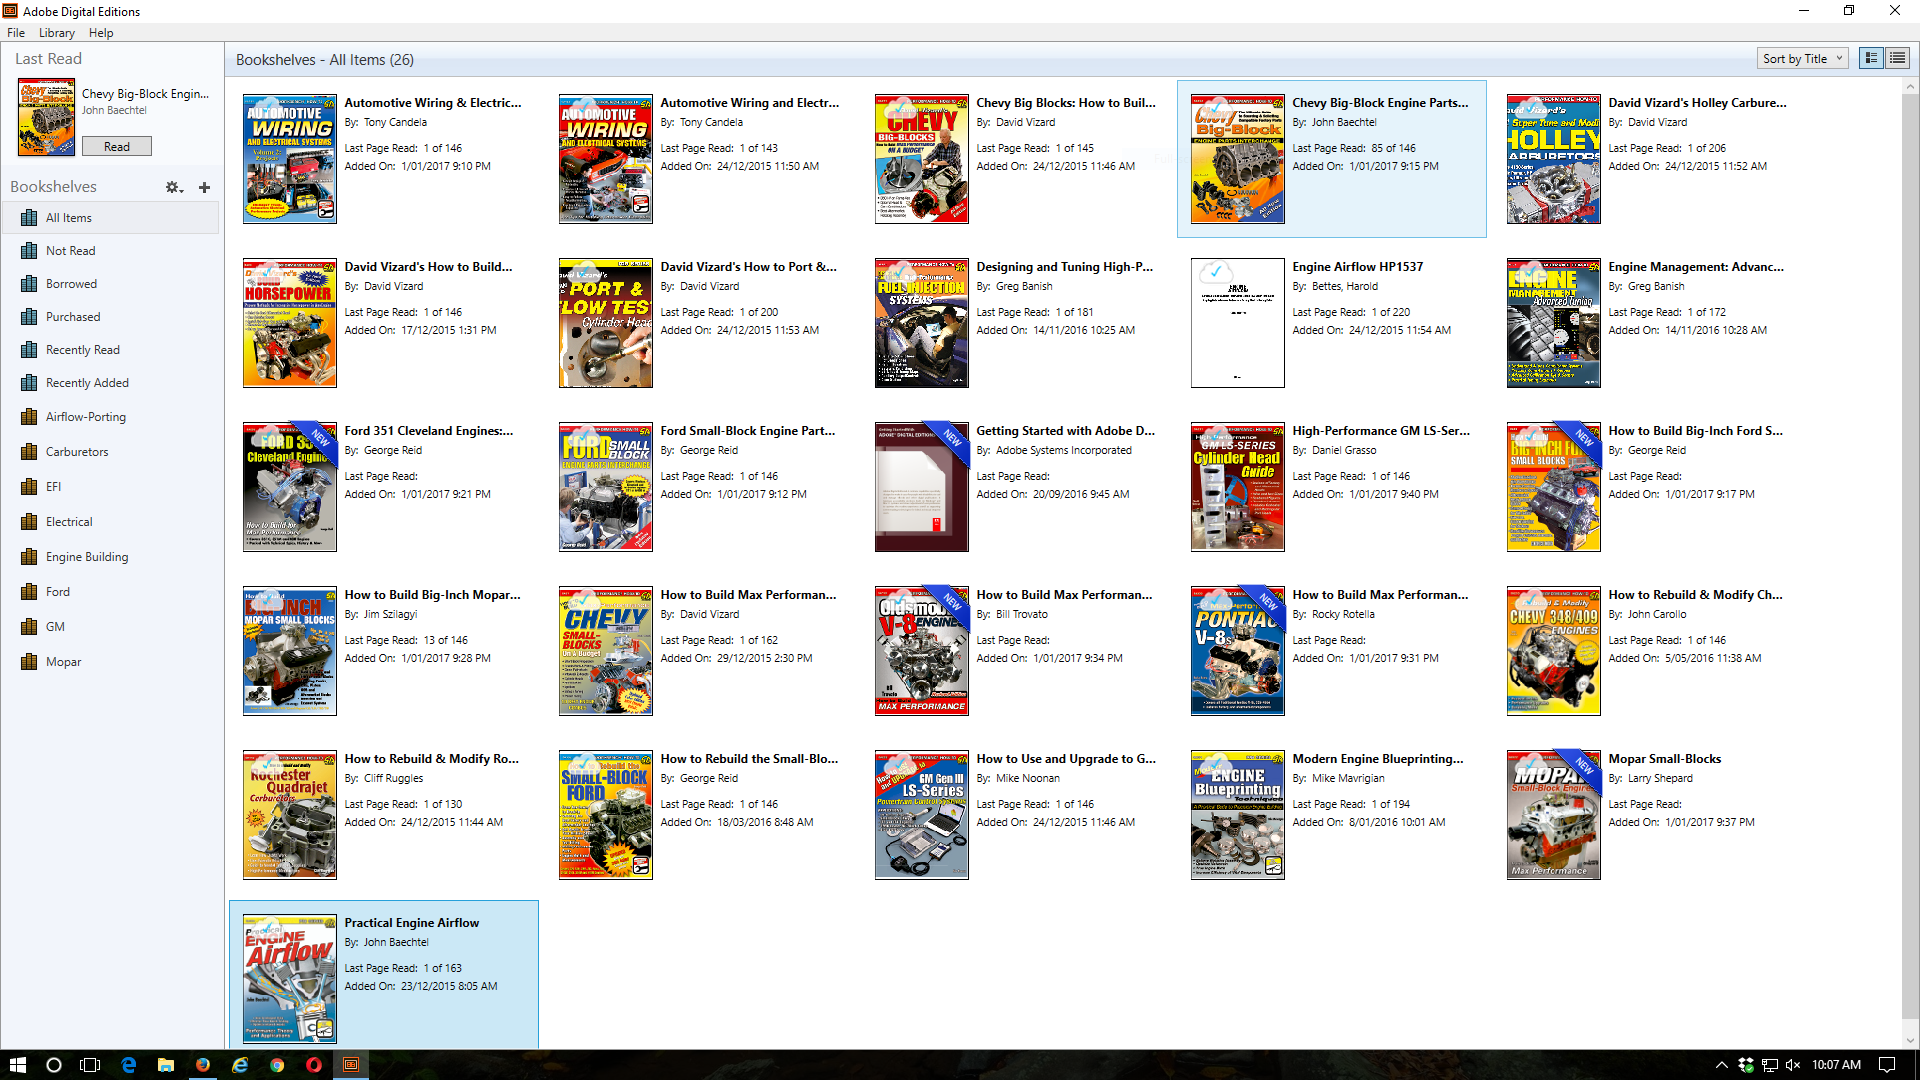Image resolution: width=1920 pixels, height=1080 pixels.
Task: Select Mopar Small-Blocks cover by Larry Shepard
Action: [x=1554, y=815]
